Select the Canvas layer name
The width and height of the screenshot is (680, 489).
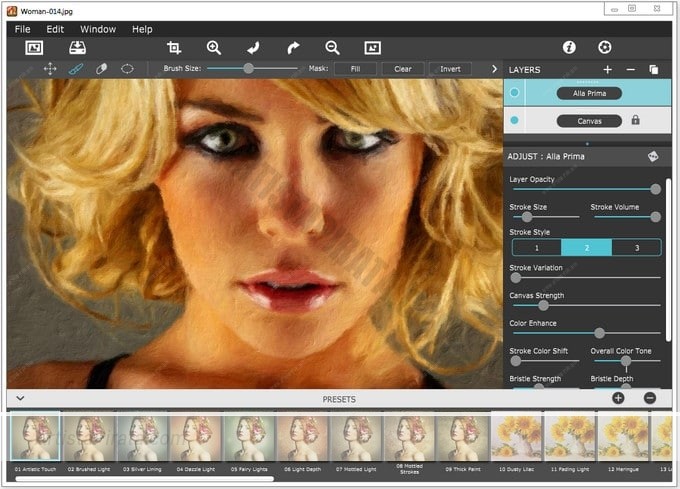tap(589, 121)
